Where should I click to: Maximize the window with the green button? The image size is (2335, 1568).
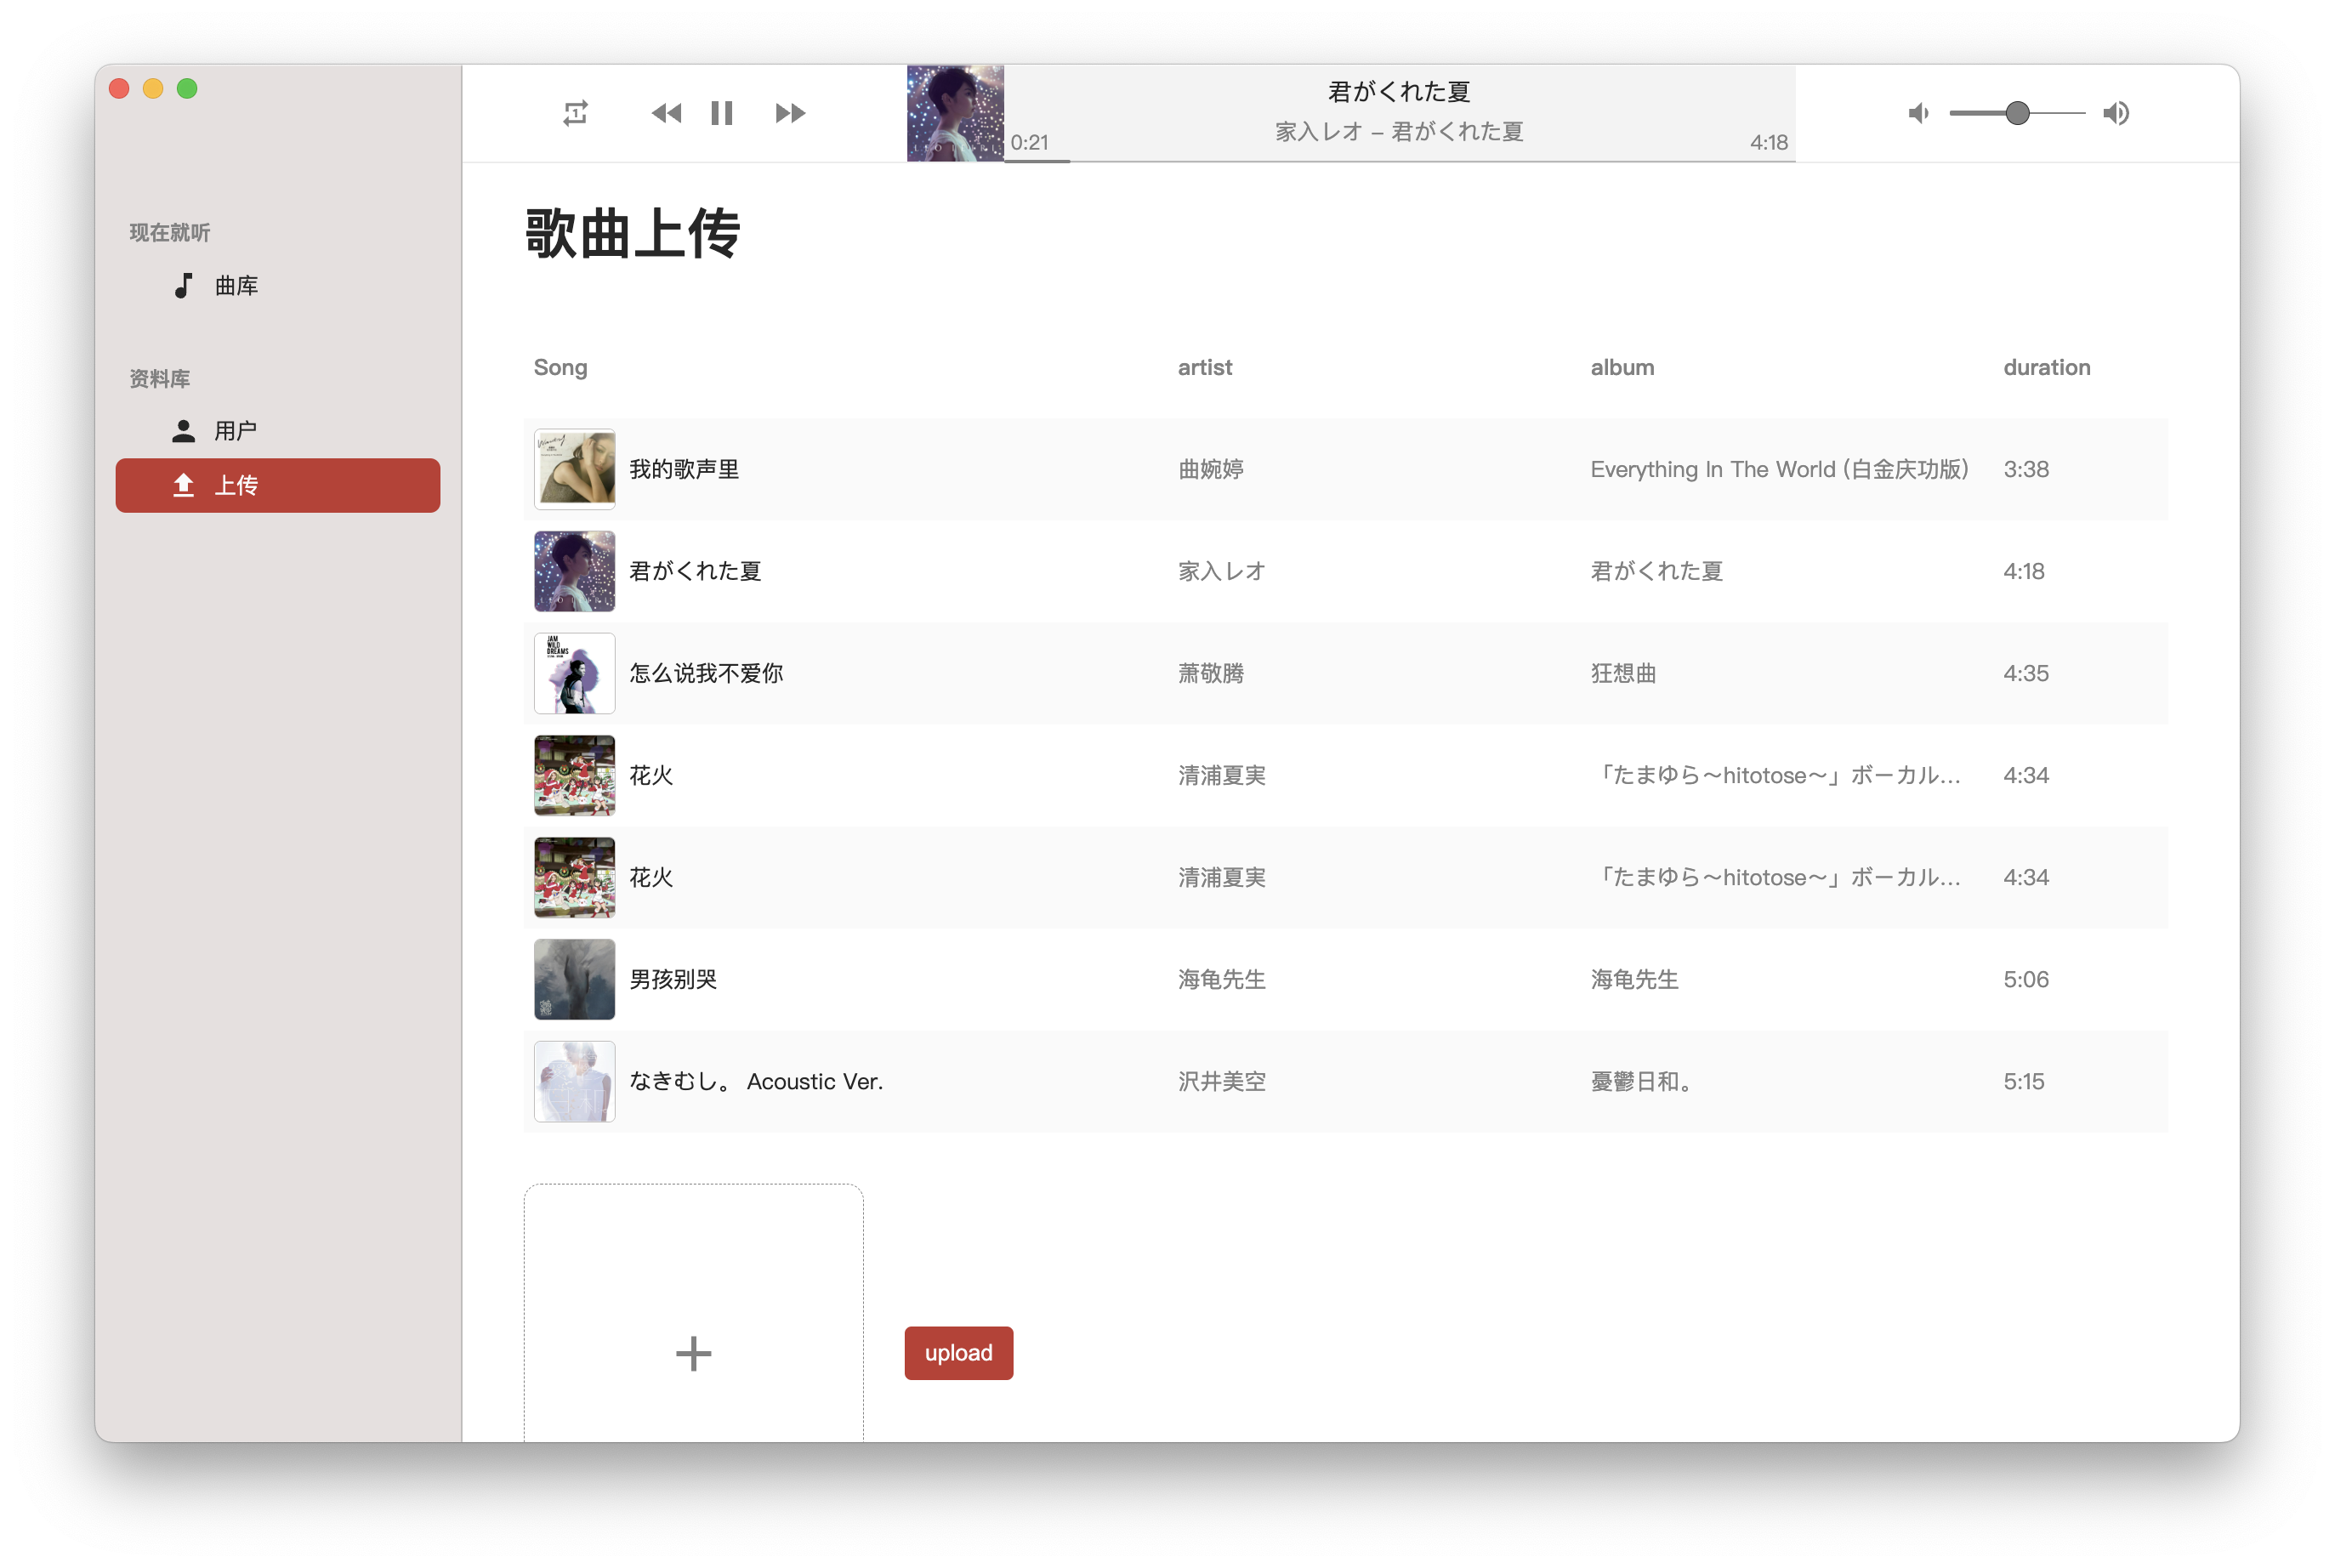coord(187,88)
